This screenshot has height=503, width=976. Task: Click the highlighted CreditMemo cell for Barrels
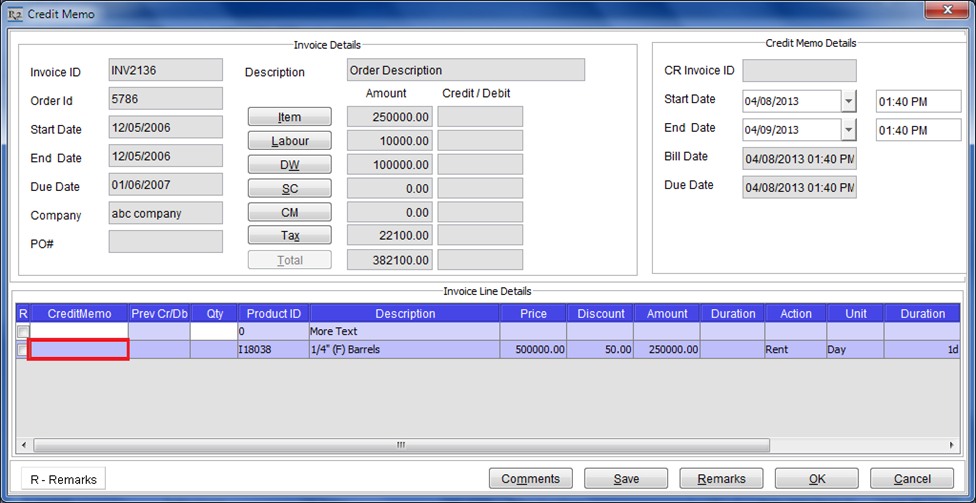coord(78,350)
